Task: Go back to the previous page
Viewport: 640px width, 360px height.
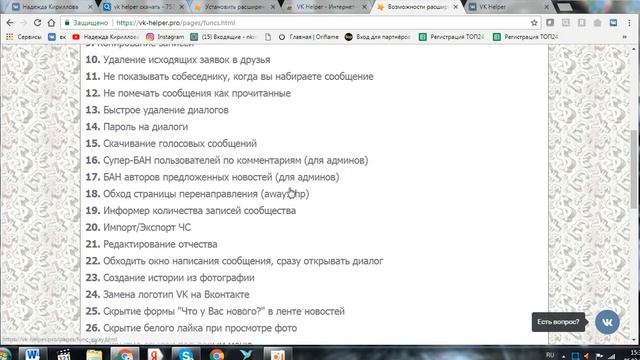Action: 10,23
